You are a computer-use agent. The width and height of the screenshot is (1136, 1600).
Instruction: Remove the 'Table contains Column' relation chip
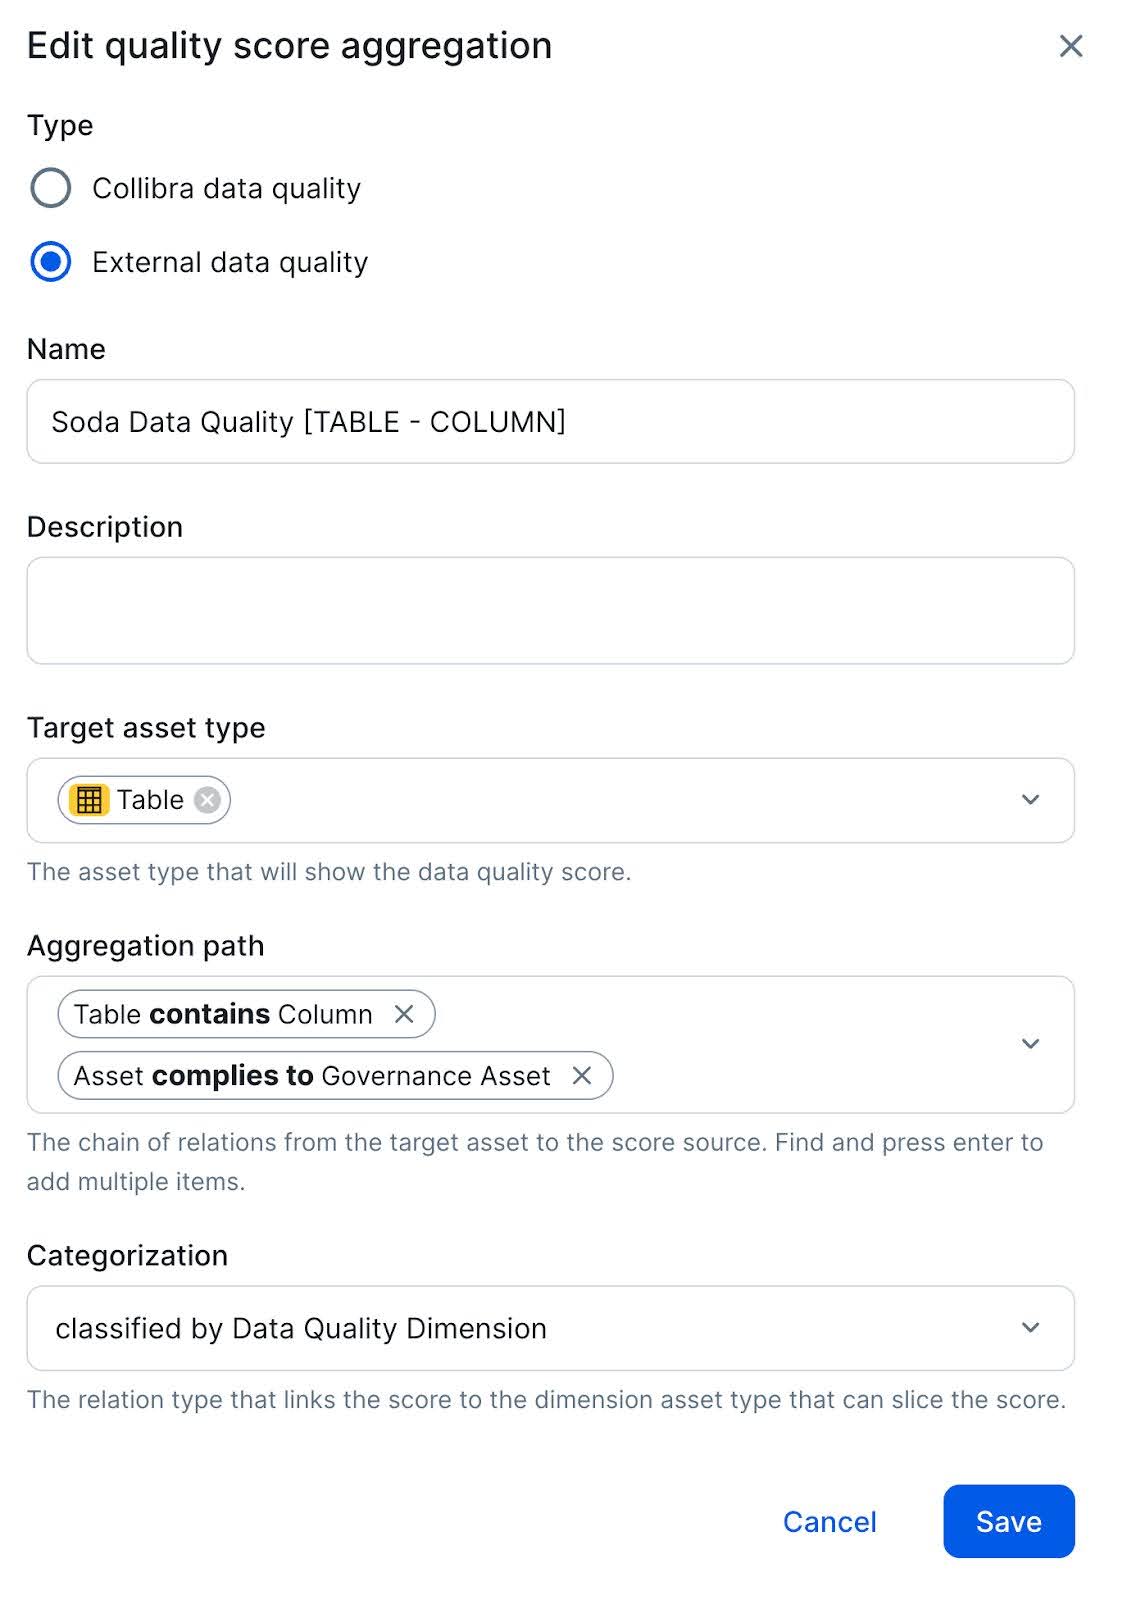coord(404,1014)
